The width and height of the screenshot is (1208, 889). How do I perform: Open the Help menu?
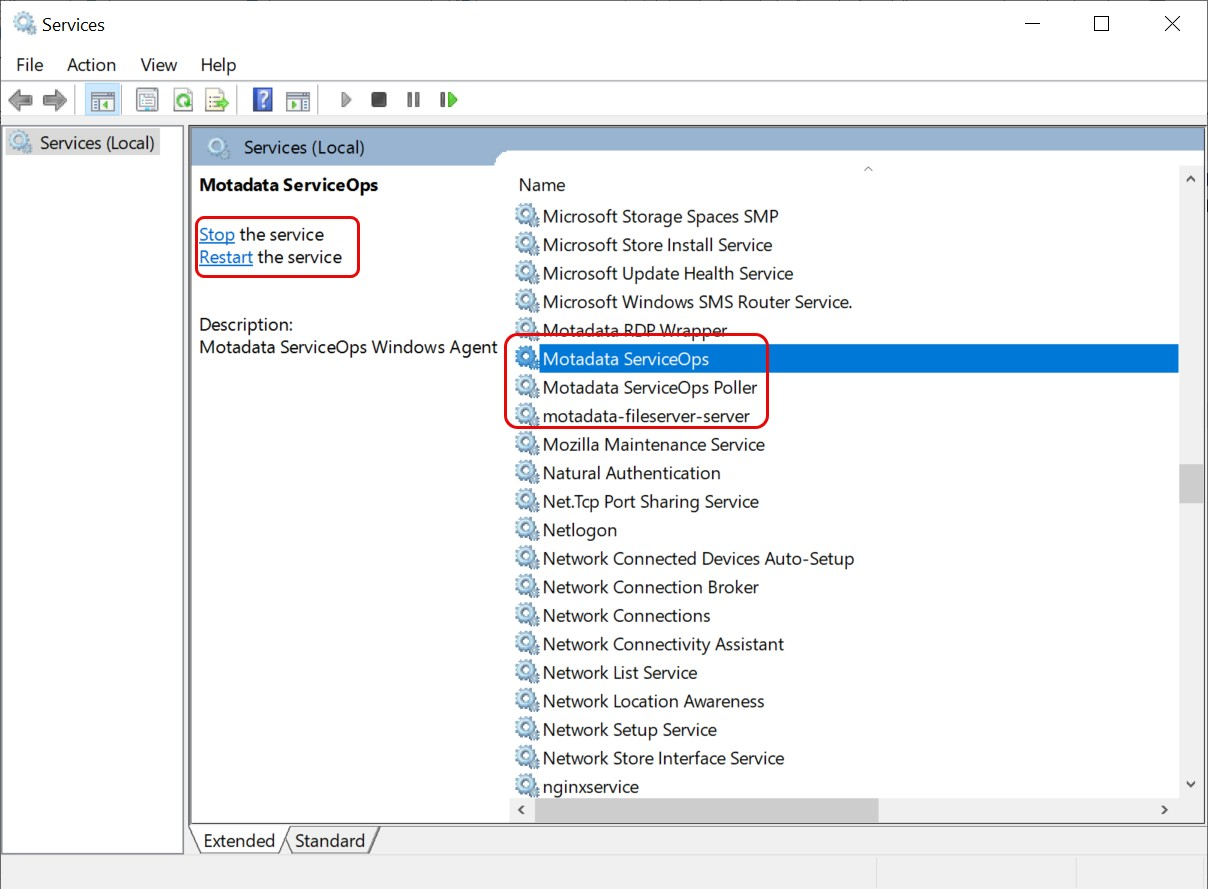[x=218, y=65]
